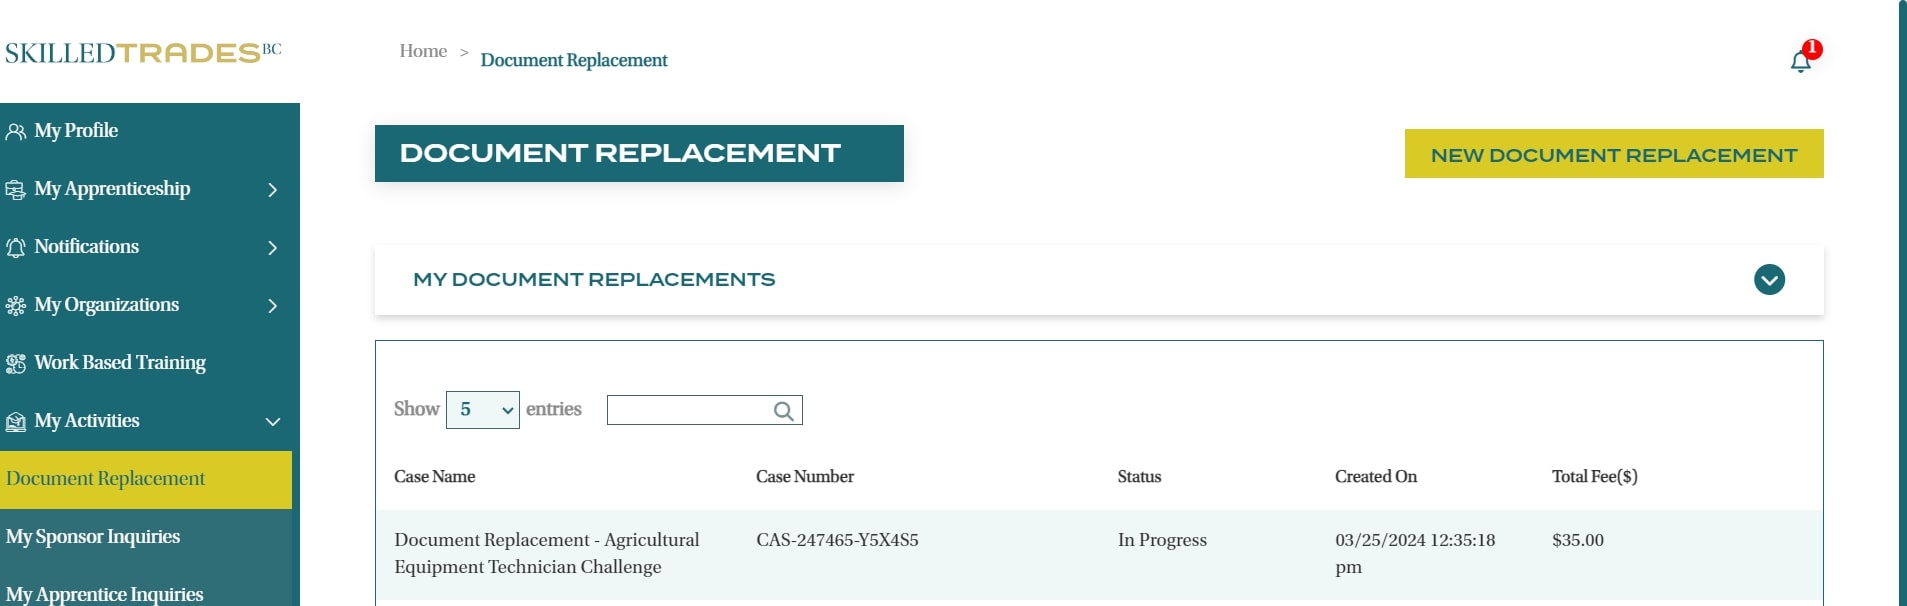Expand the Notifications submenu chevron
Screen dimensions: 1907x606
click(x=272, y=247)
